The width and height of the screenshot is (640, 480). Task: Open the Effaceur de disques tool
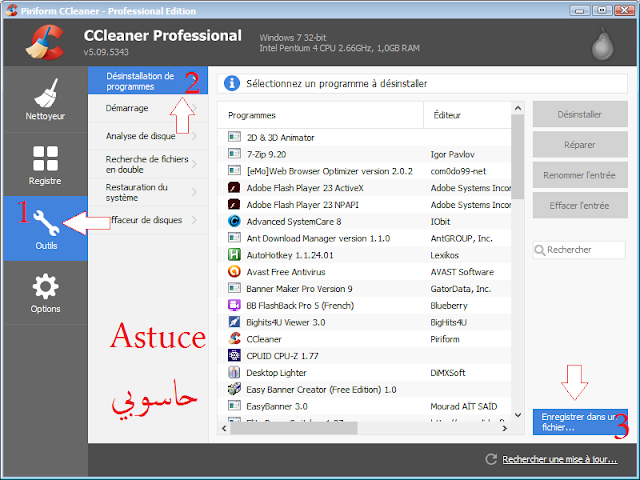click(148, 220)
